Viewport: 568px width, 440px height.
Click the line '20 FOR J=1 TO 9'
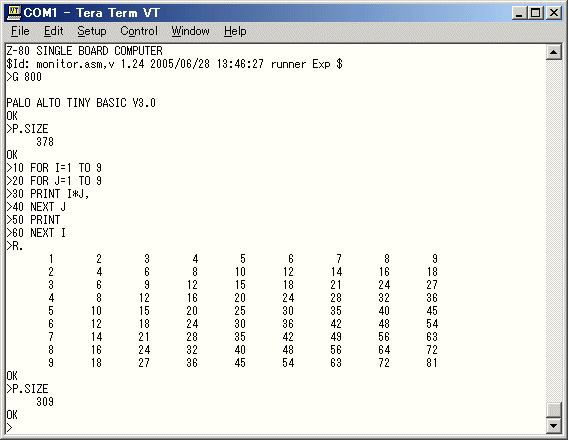pos(54,181)
